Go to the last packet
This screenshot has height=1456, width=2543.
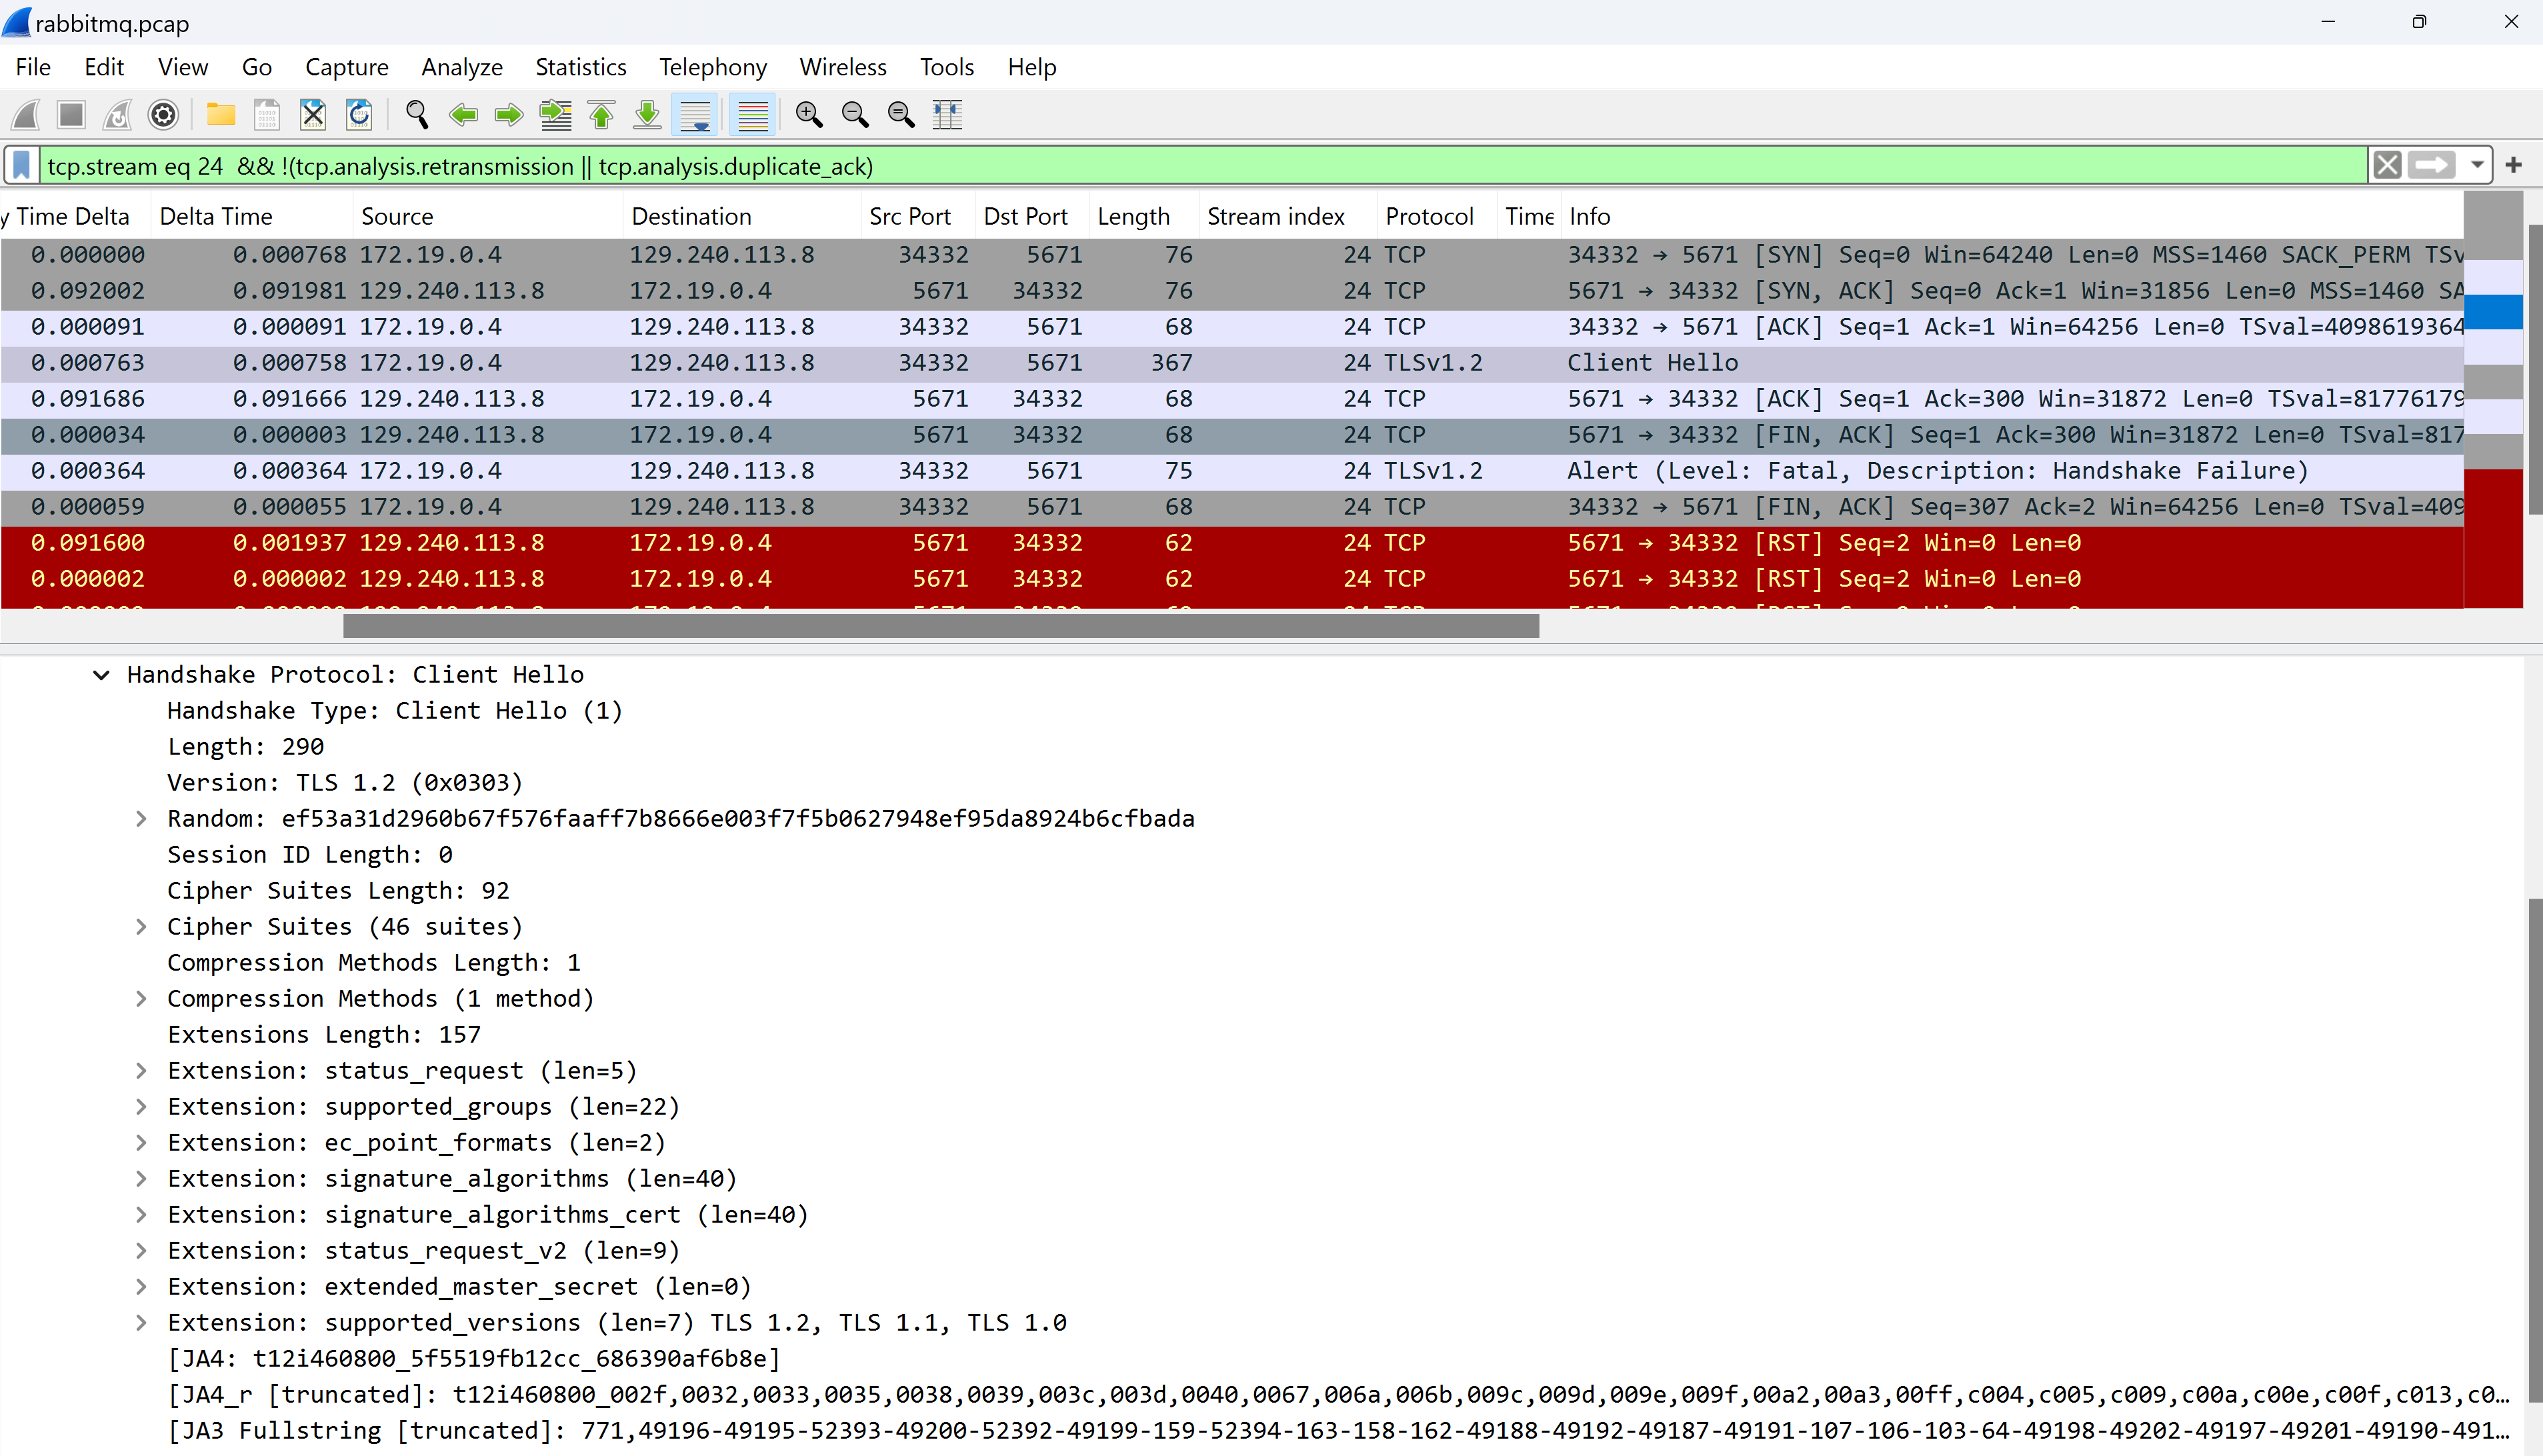click(x=647, y=114)
